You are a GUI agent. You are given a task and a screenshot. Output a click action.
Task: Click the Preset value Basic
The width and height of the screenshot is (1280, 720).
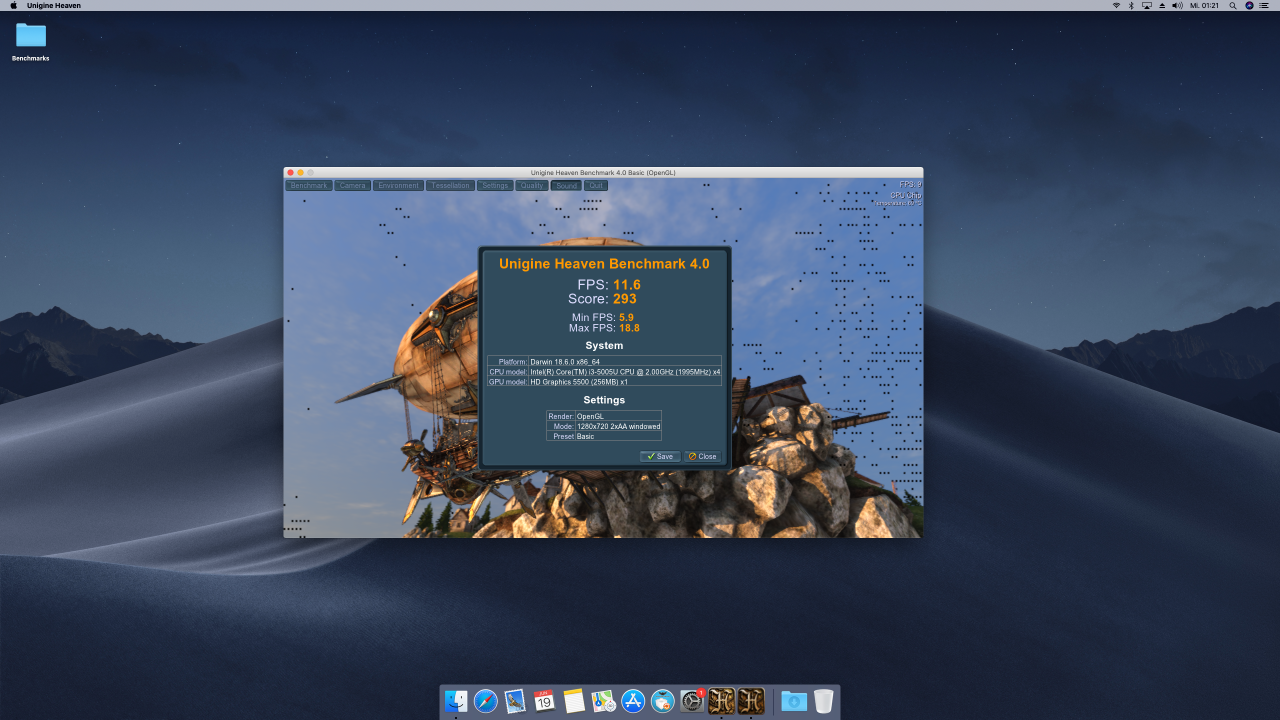click(x=585, y=436)
